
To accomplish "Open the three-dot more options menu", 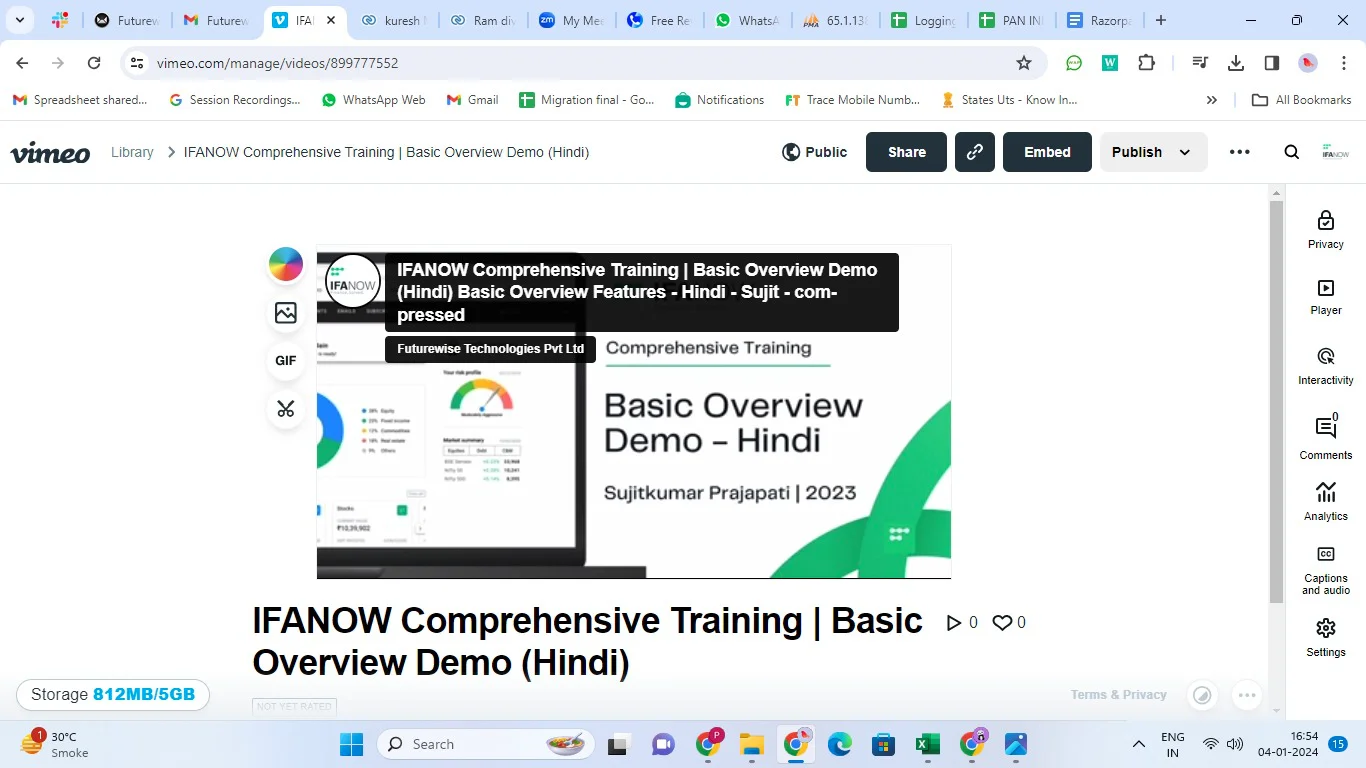I will (1239, 152).
